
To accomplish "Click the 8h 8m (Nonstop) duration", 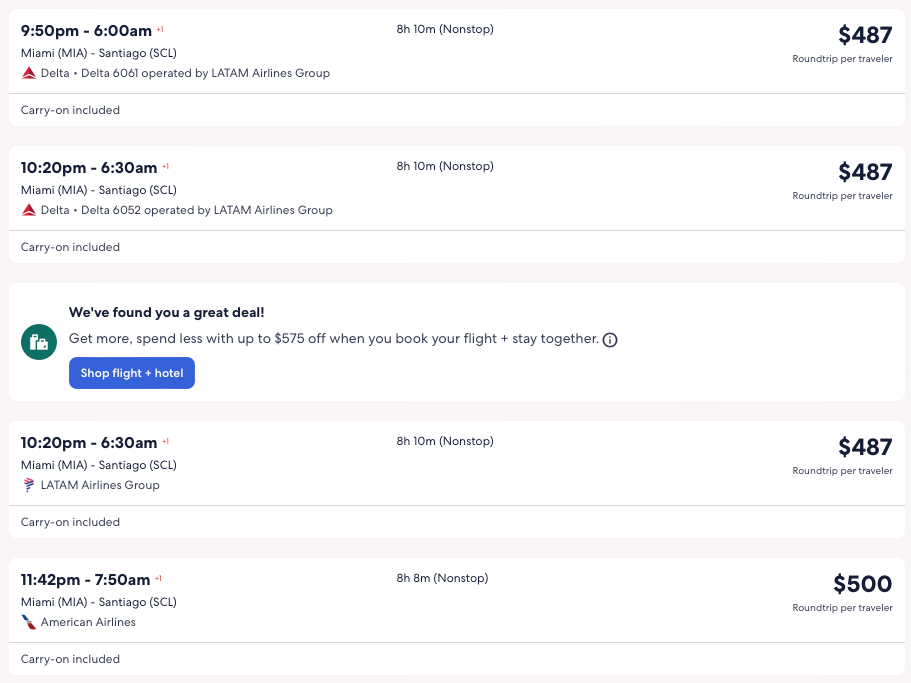I will point(442,578).
